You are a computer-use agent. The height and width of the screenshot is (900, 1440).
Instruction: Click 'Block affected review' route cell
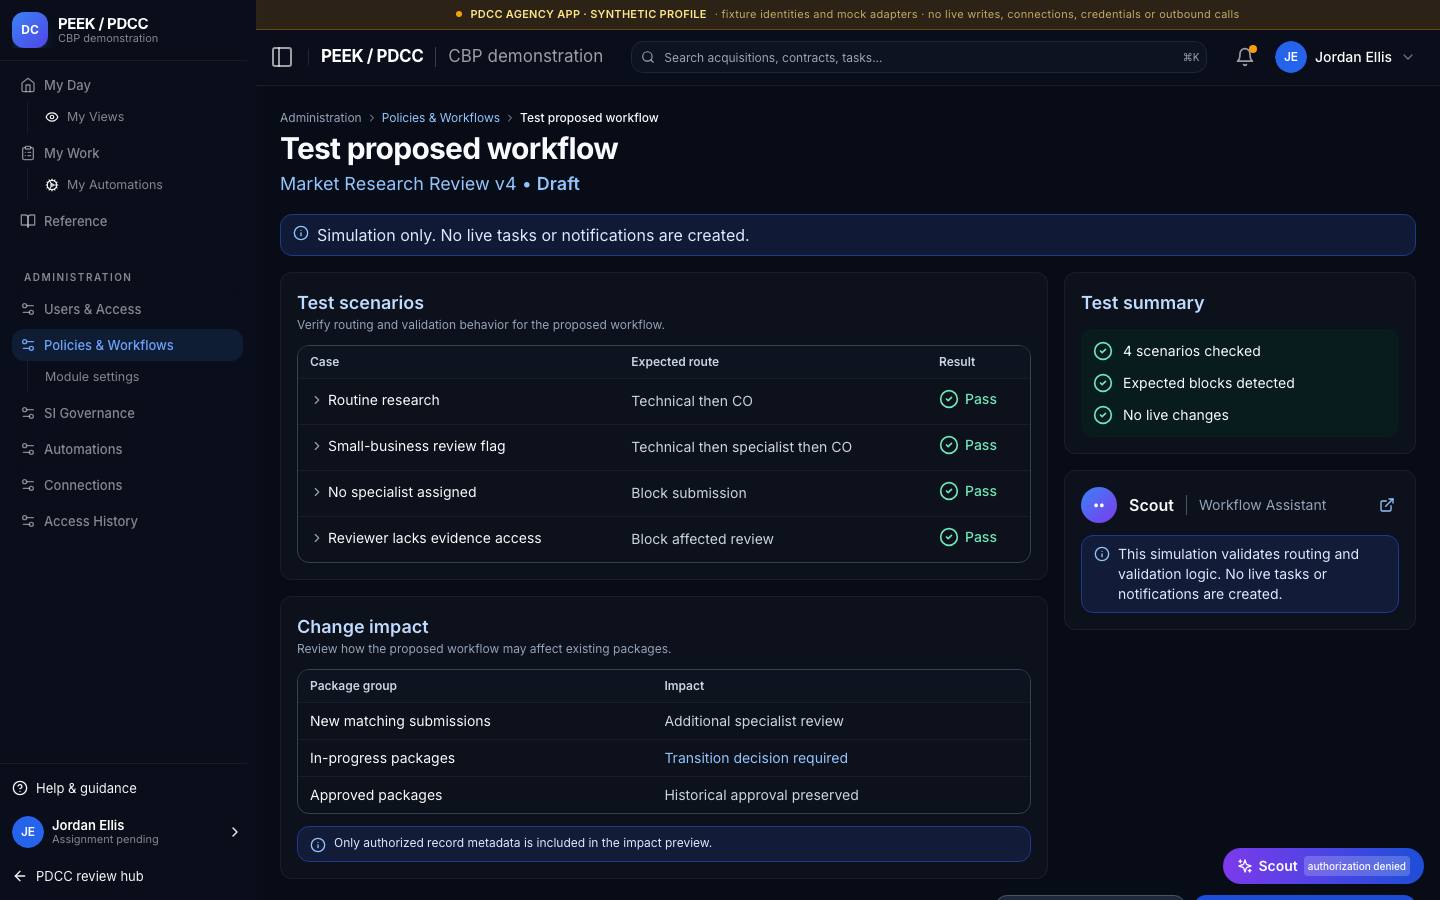[702, 539]
